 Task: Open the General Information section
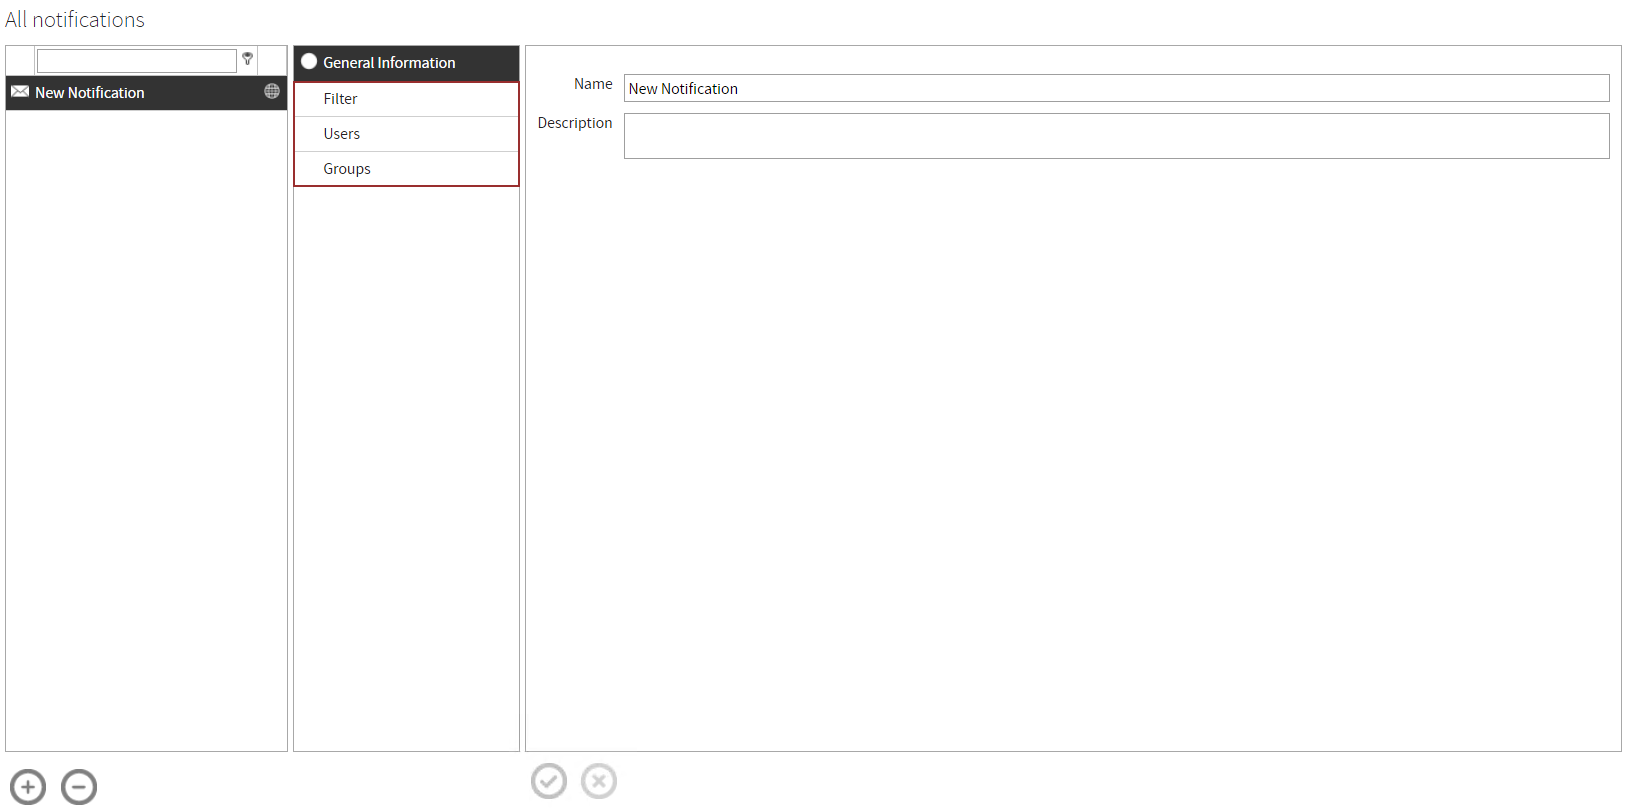tap(406, 63)
